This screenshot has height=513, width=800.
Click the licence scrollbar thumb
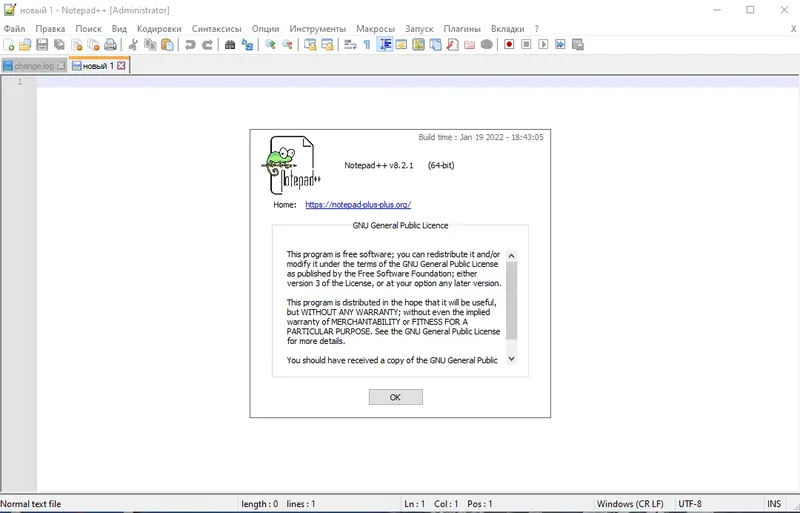pyautogui.click(x=511, y=301)
